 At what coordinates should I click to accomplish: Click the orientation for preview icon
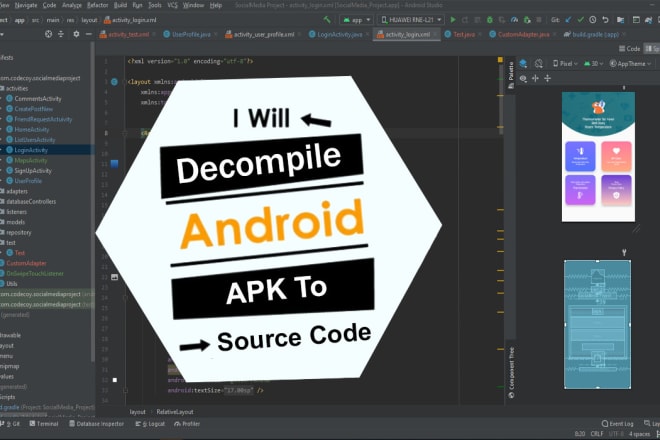[539, 64]
